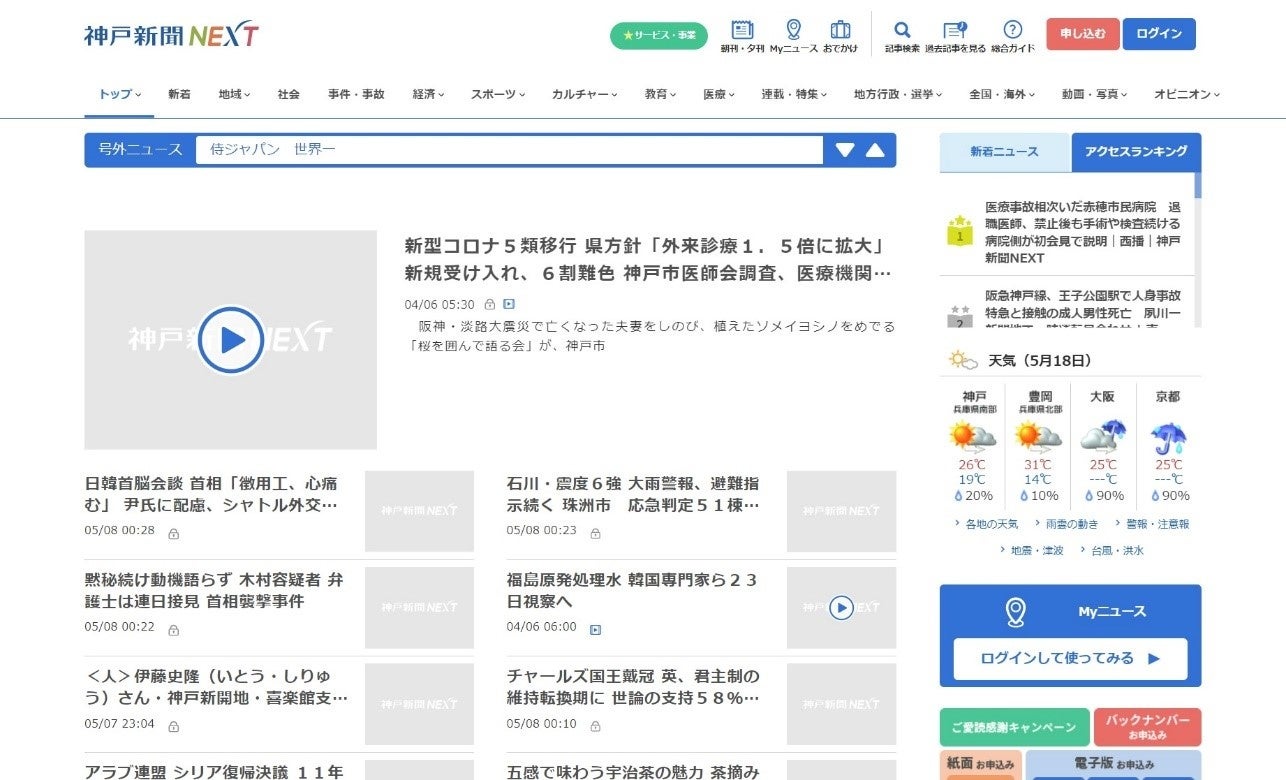Viewport: 1286px width, 780px height.
Task: Open 日韓首脳会談 article thumbnail
Action: pyautogui.click(x=419, y=511)
